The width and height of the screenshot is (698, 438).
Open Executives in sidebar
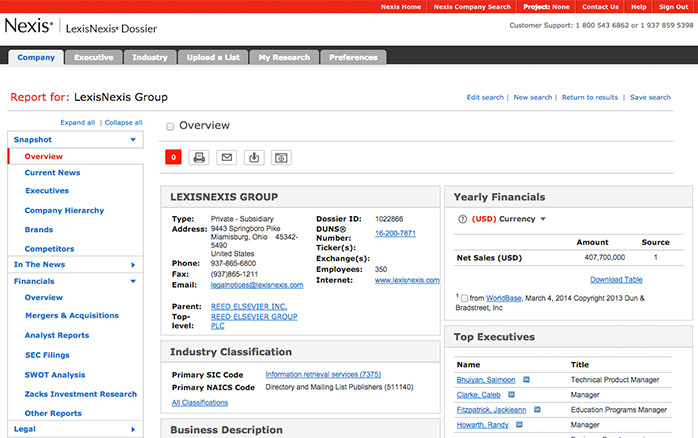pos(47,191)
